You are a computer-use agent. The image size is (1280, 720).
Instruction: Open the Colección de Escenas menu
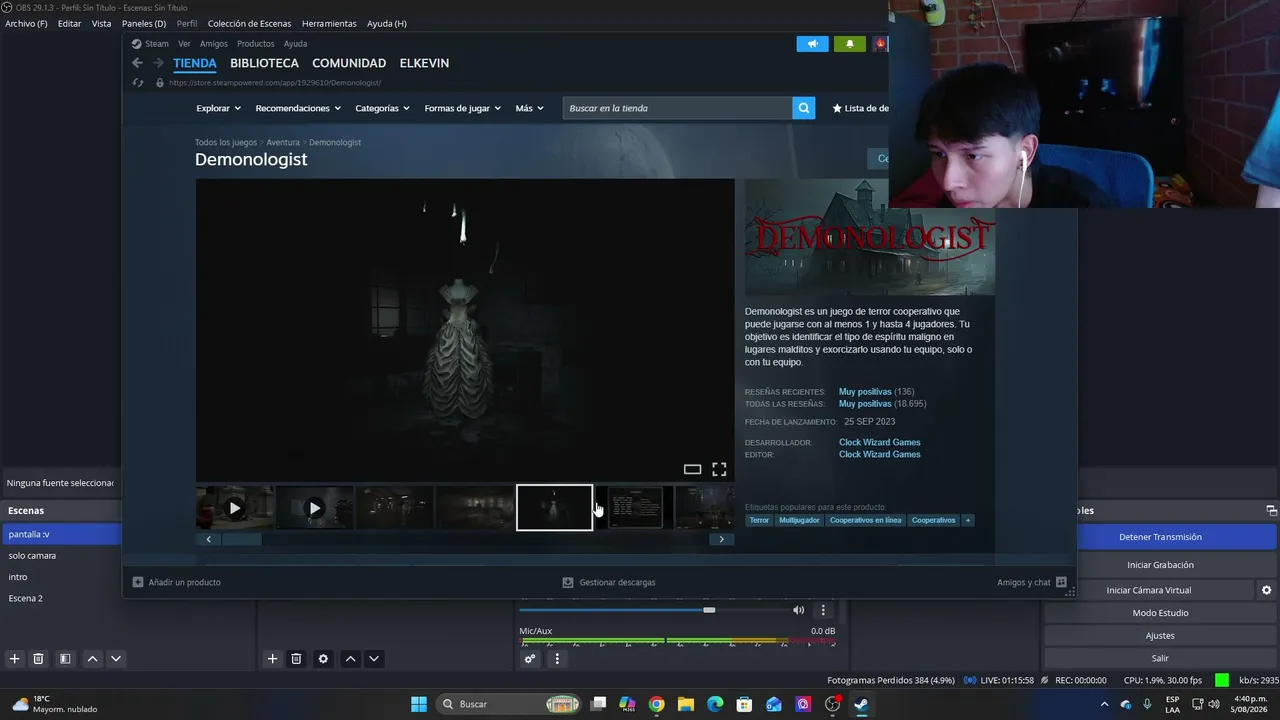[250, 23]
